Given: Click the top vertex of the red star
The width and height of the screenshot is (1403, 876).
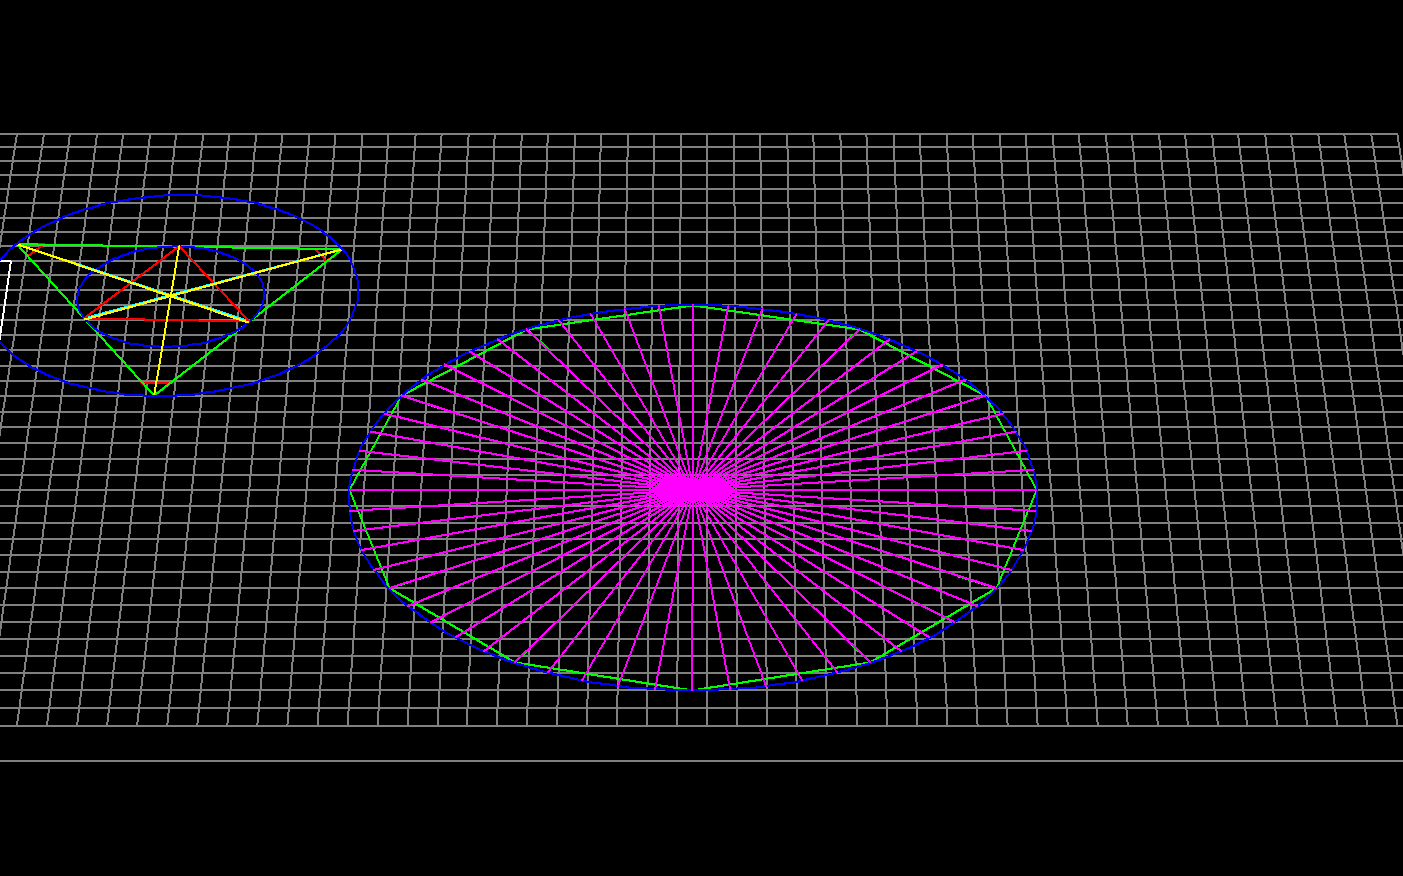Looking at the screenshot, I should (x=179, y=245).
